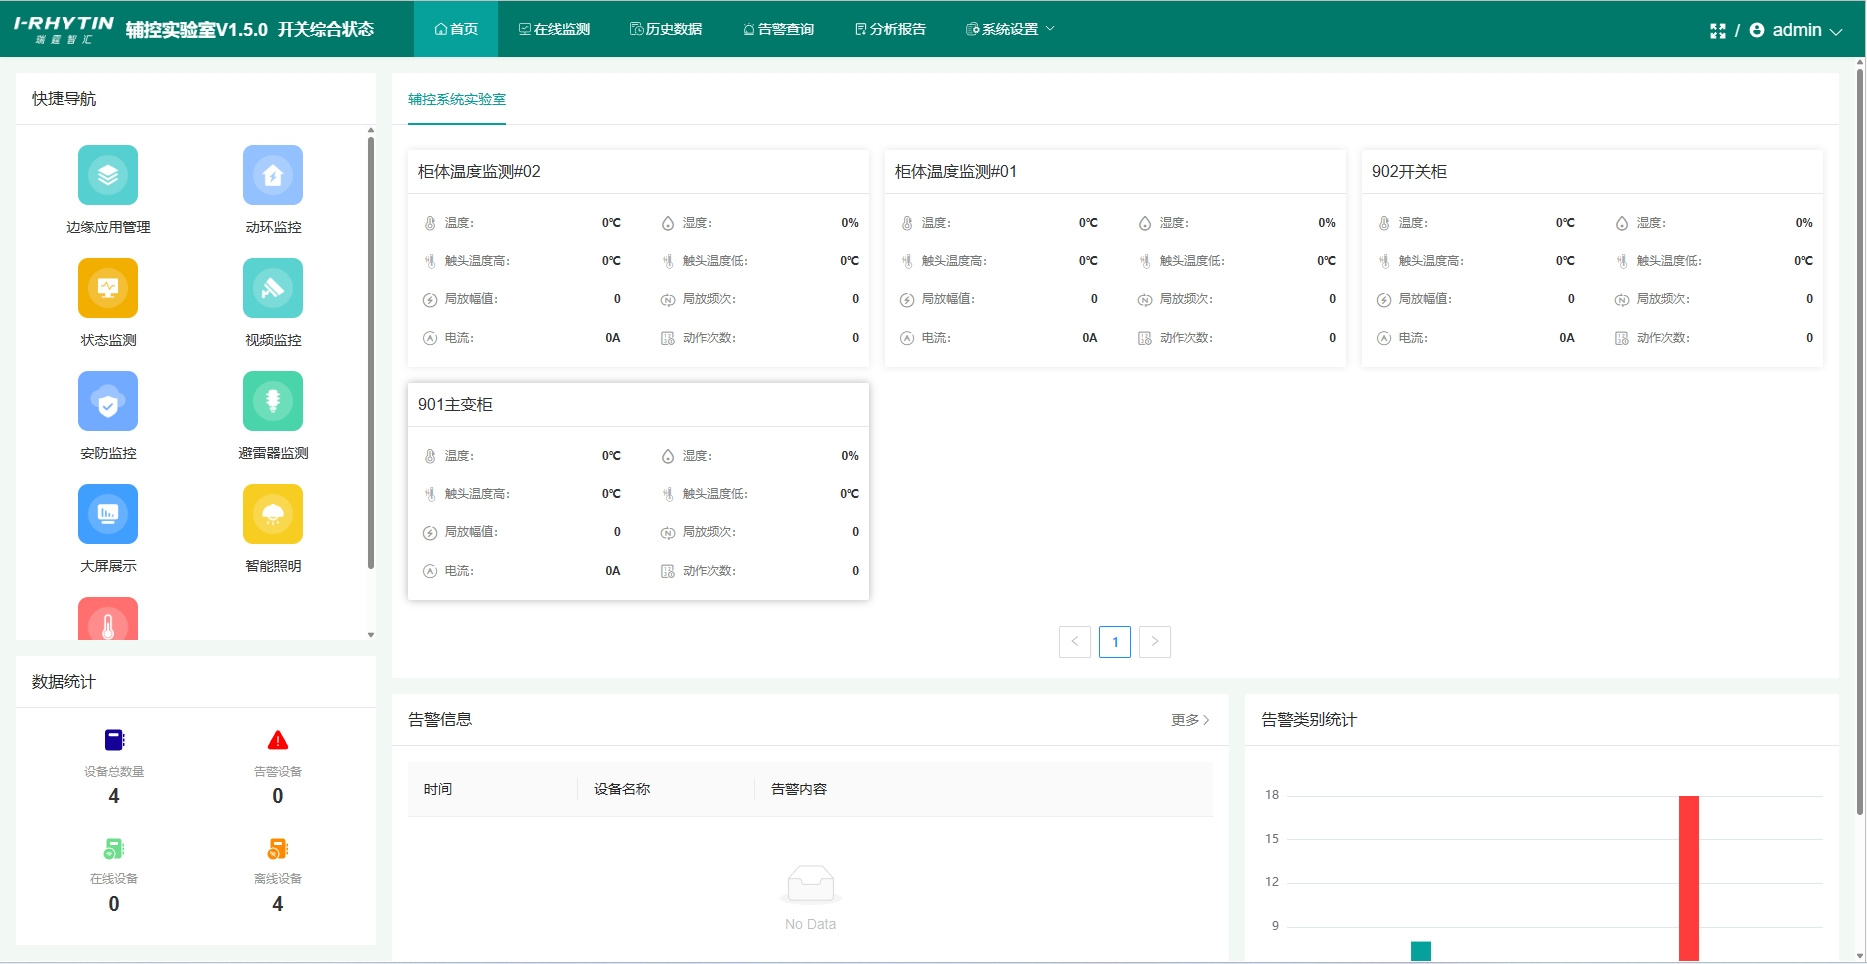The image size is (1867, 964).
Task: Go to next page of device cards
Action: point(1155,642)
